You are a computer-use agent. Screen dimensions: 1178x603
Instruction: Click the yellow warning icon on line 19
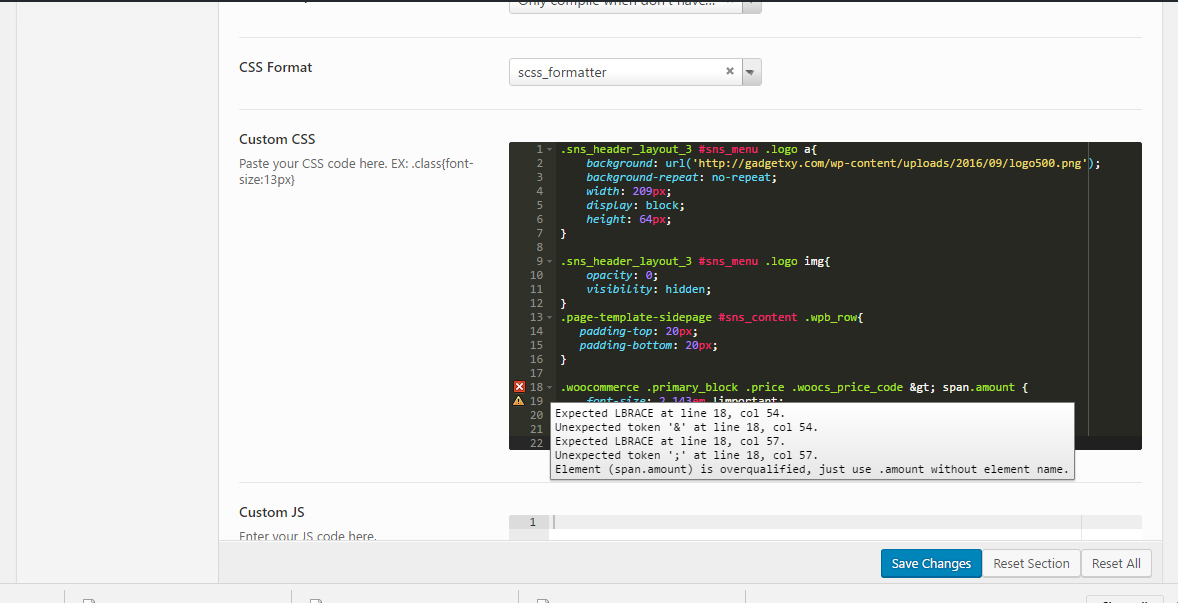(519, 401)
